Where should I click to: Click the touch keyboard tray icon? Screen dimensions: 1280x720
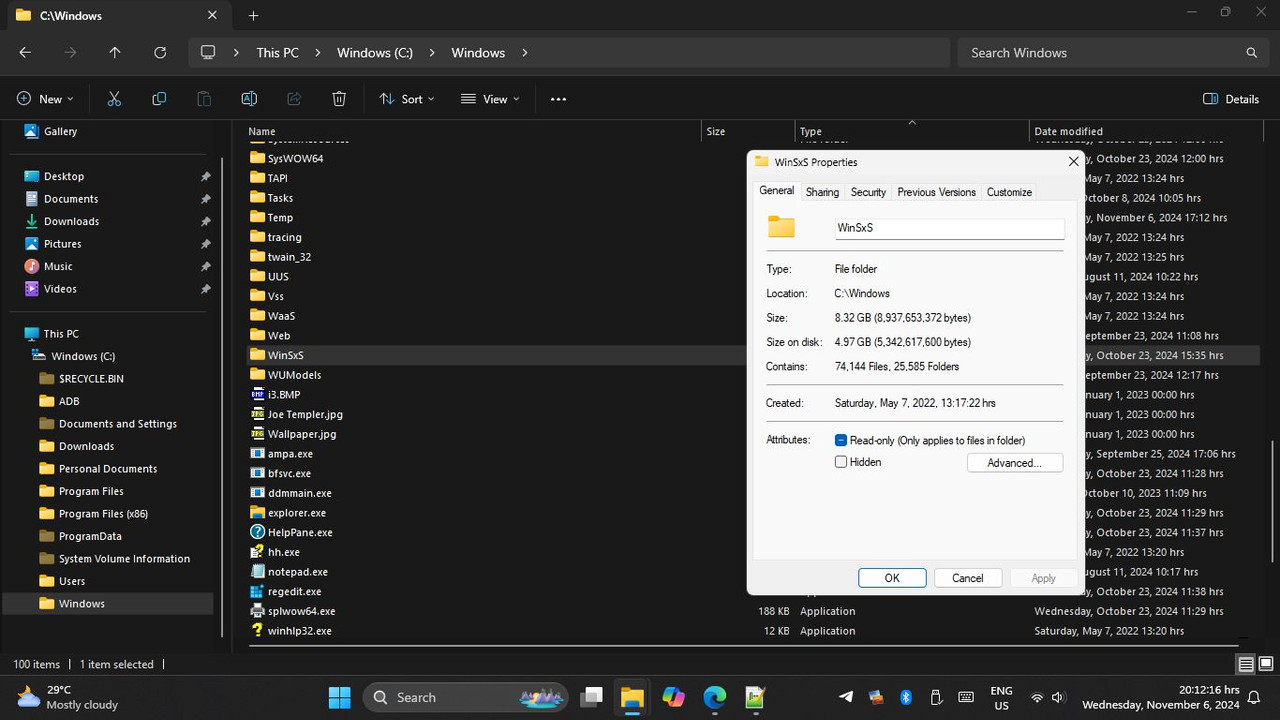click(x=966, y=697)
